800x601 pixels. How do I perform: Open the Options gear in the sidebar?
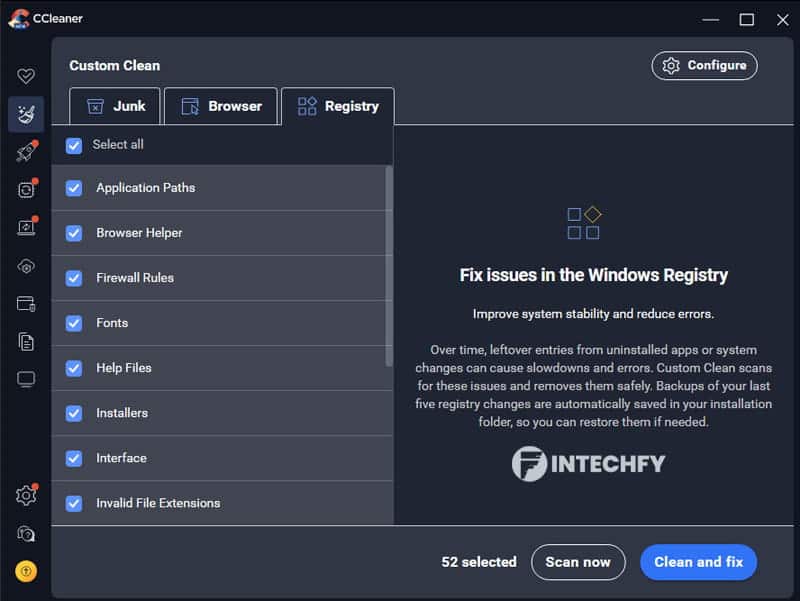[x=26, y=495]
